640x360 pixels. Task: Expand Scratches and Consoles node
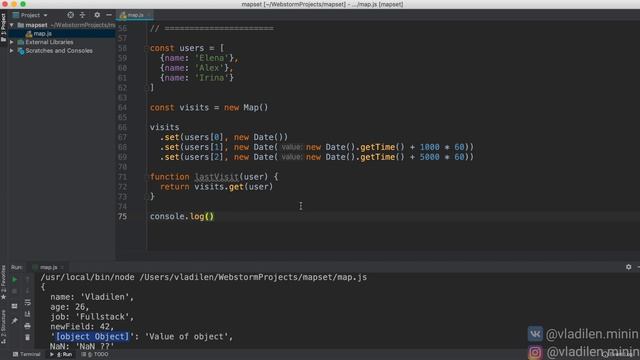(12, 51)
